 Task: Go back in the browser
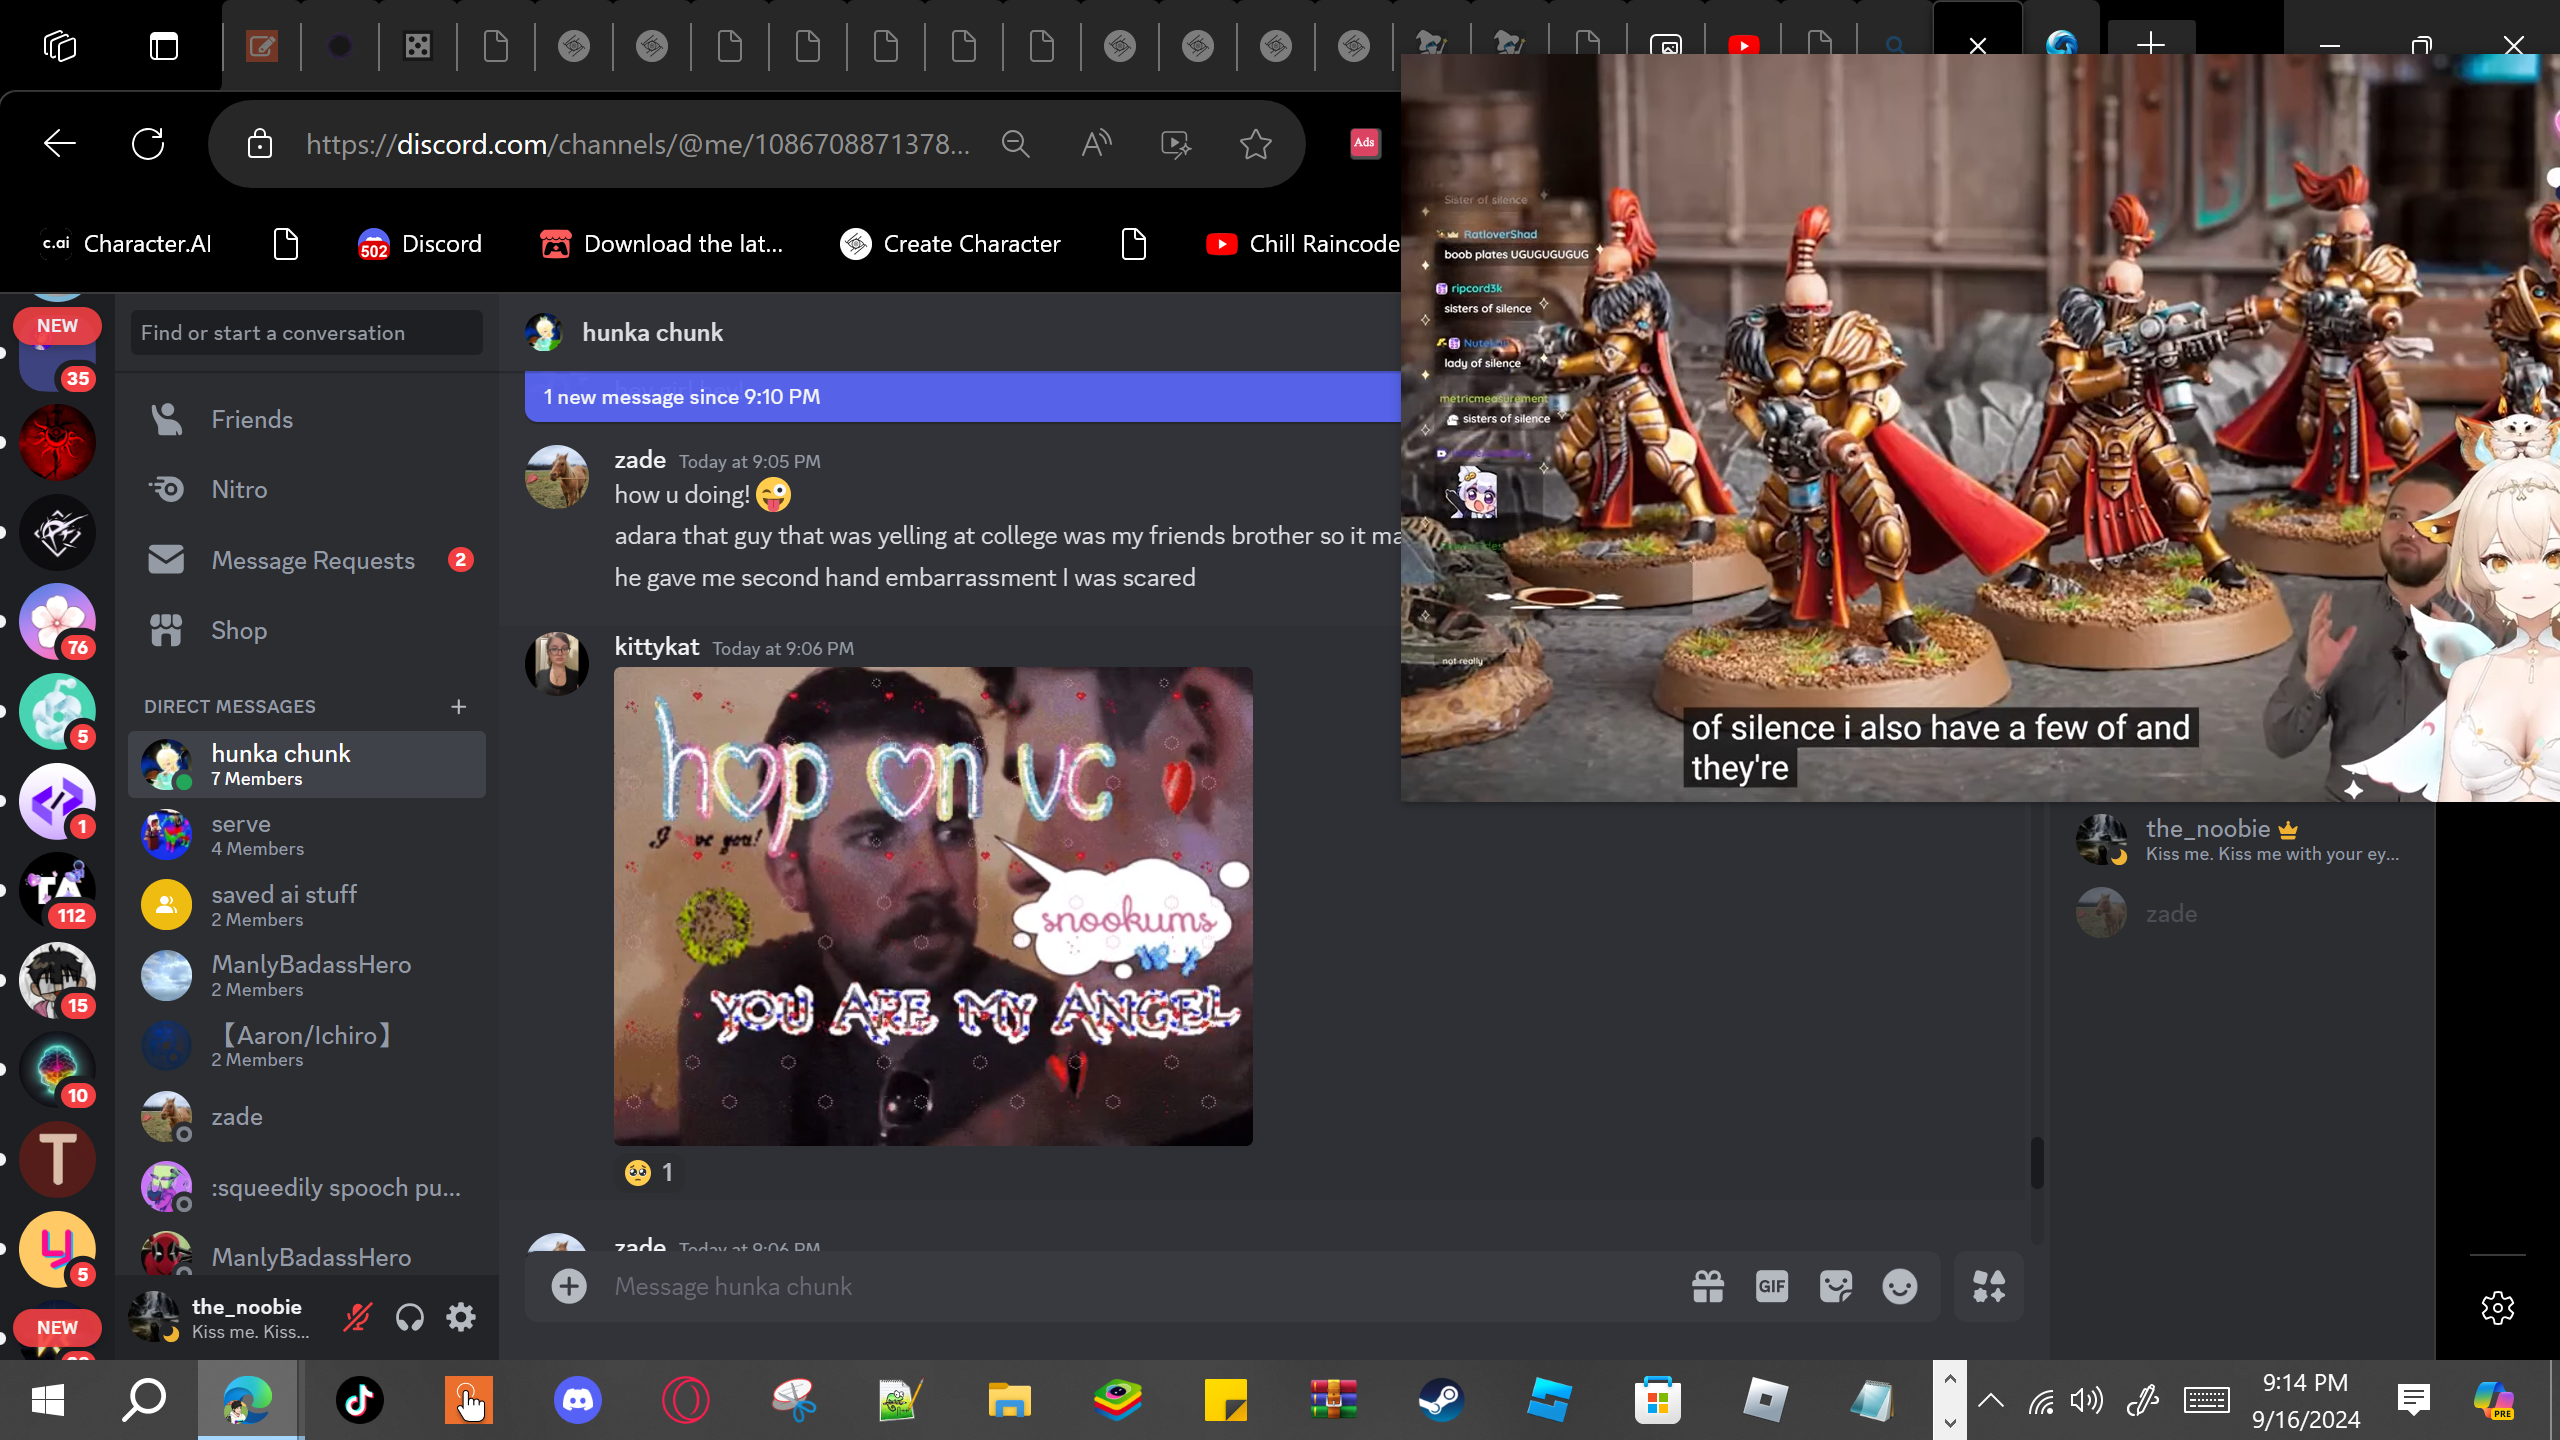coord(60,144)
